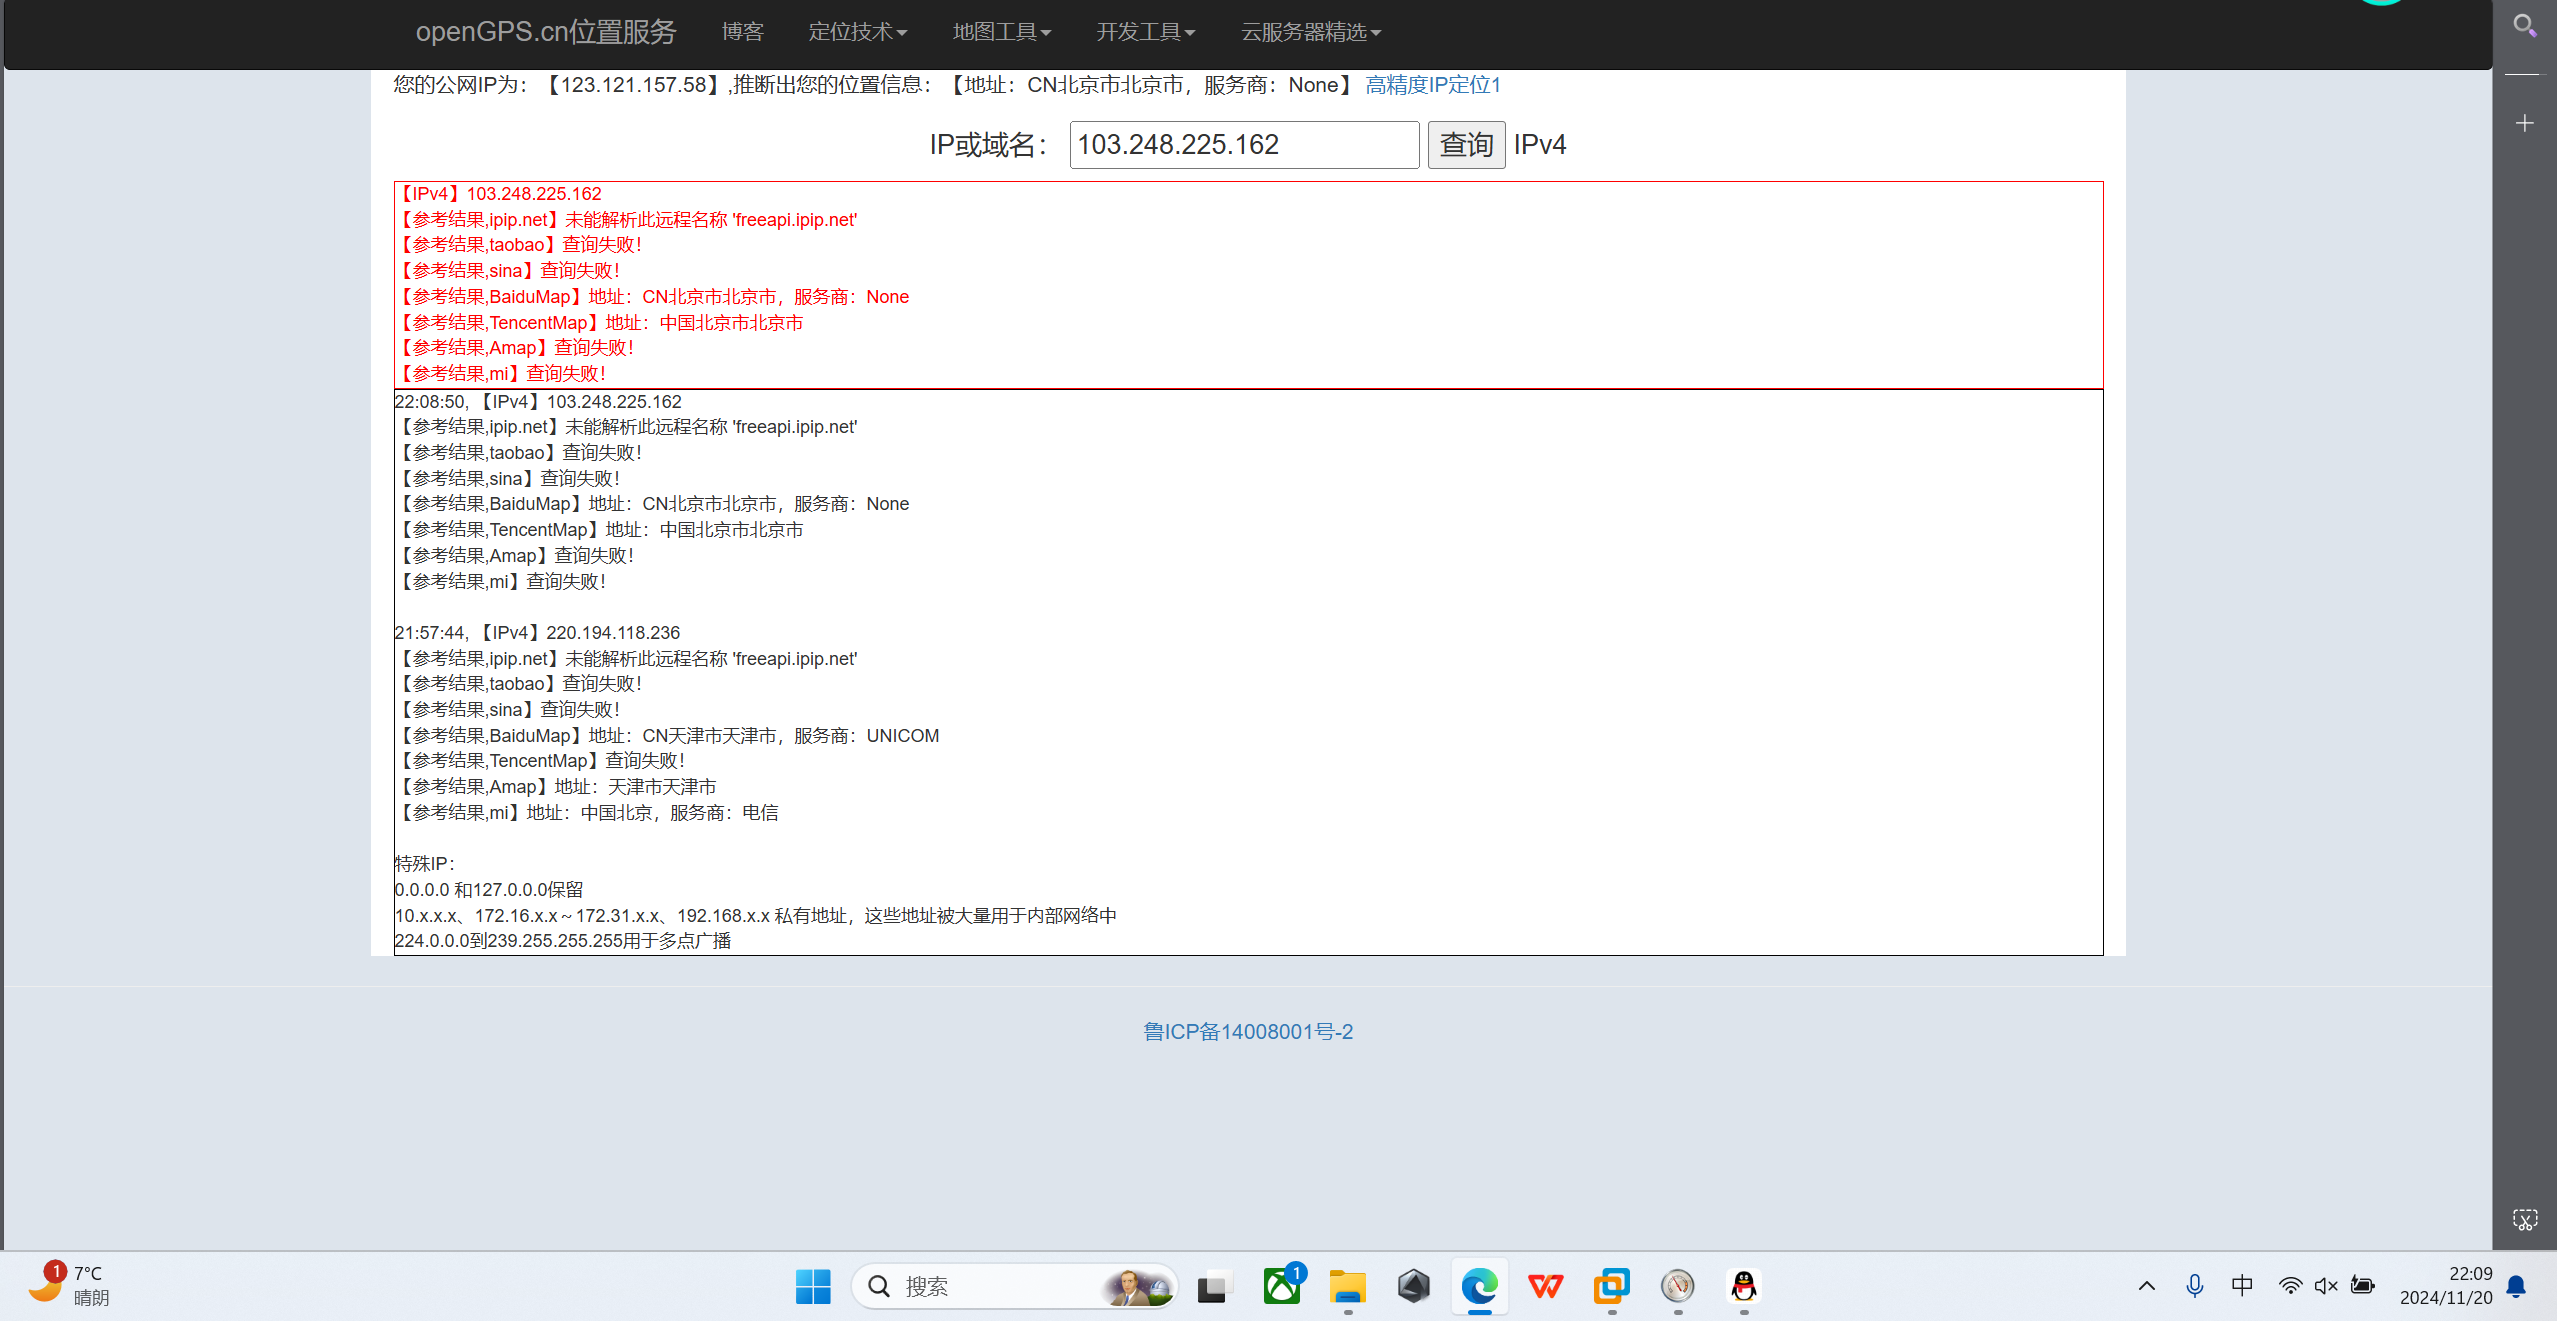The width and height of the screenshot is (2557, 1321).
Task: Click the Windows Start button
Action: click(812, 1286)
